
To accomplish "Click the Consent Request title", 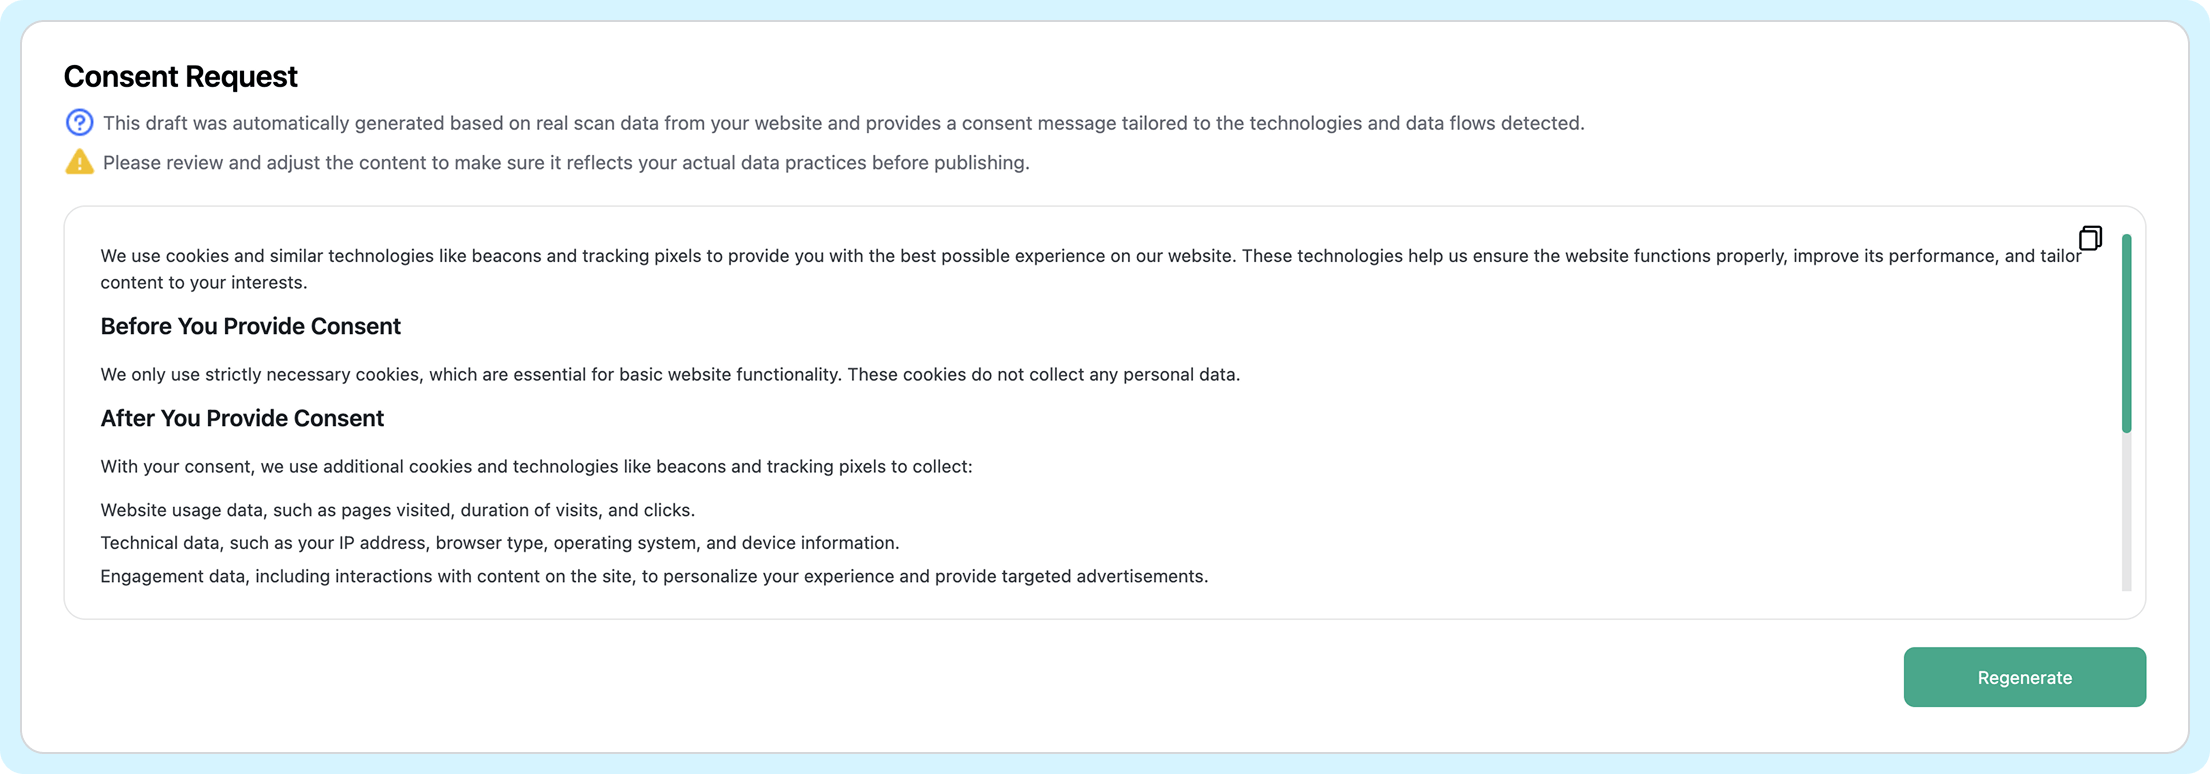I will [x=181, y=77].
